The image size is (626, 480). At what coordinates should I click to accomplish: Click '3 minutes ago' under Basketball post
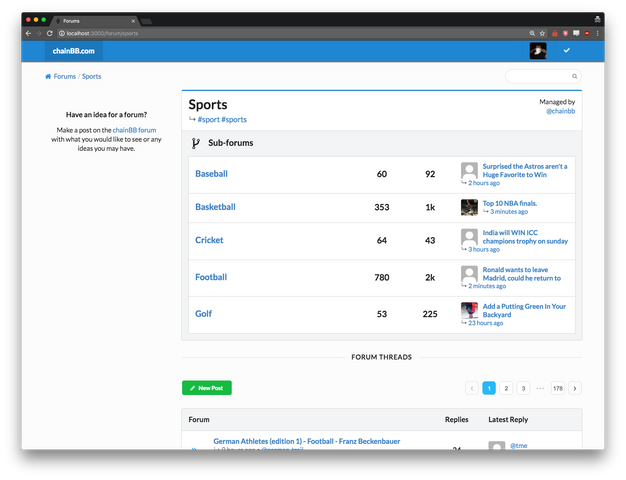pyautogui.click(x=509, y=212)
